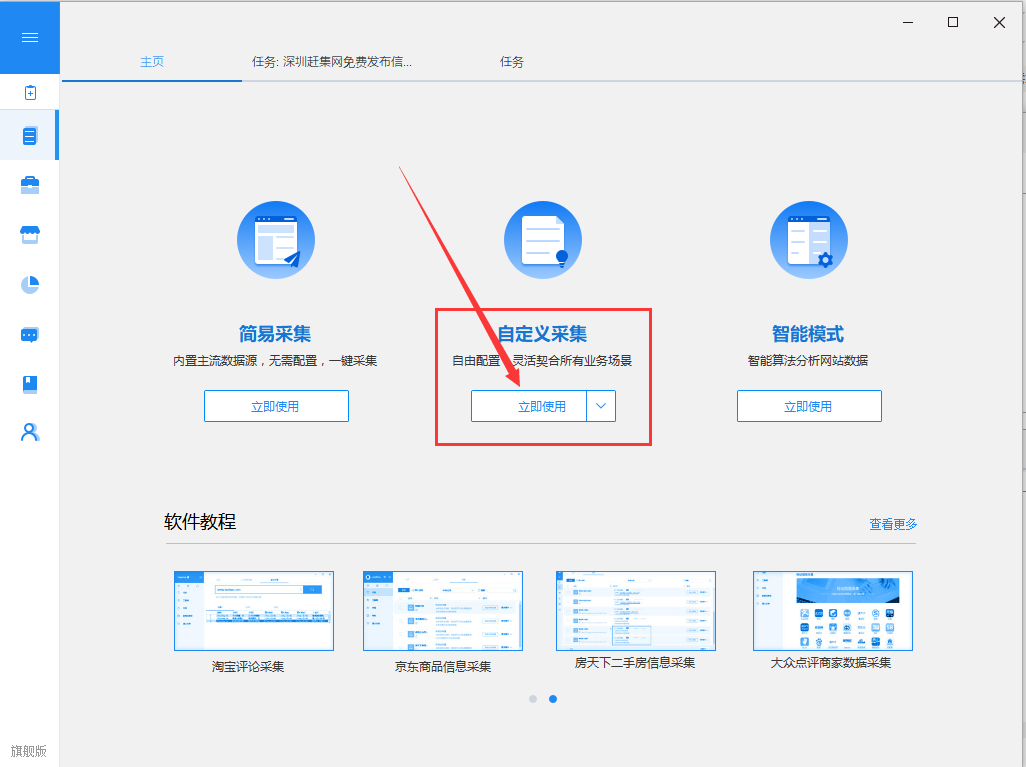The width and height of the screenshot is (1026, 767).
Task: Select the task list document icon
Action: (29, 135)
